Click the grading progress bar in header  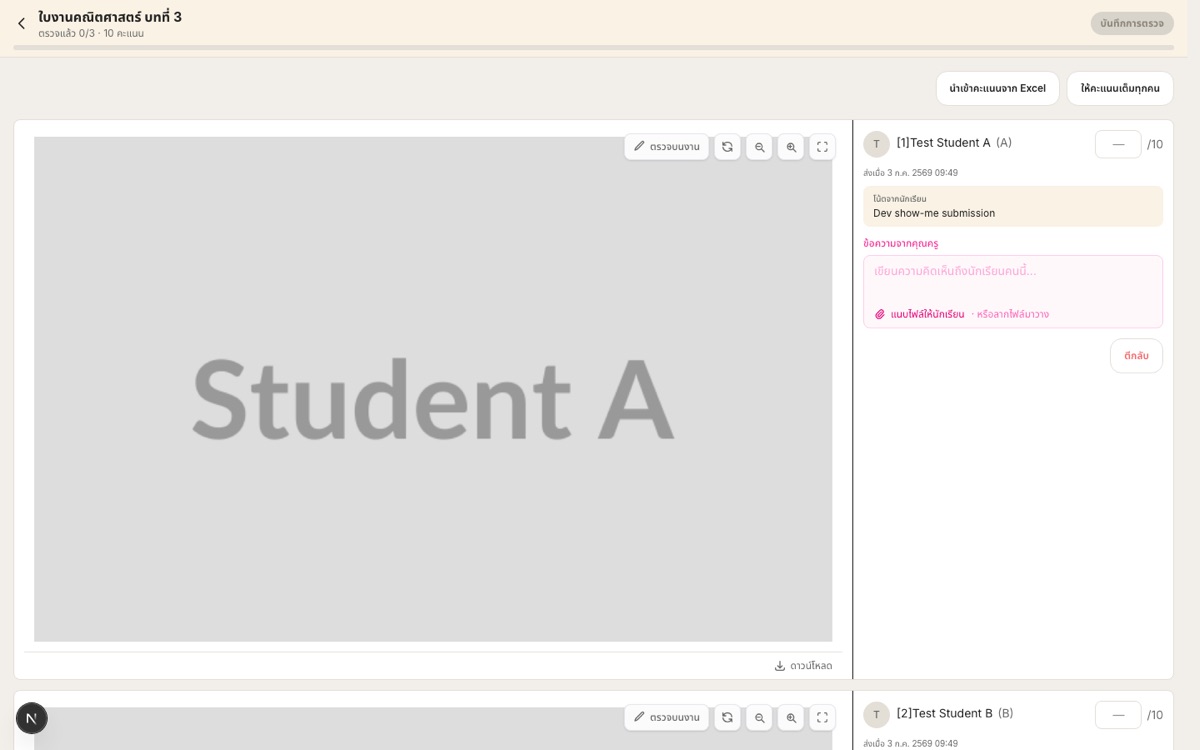coord(594,47)
